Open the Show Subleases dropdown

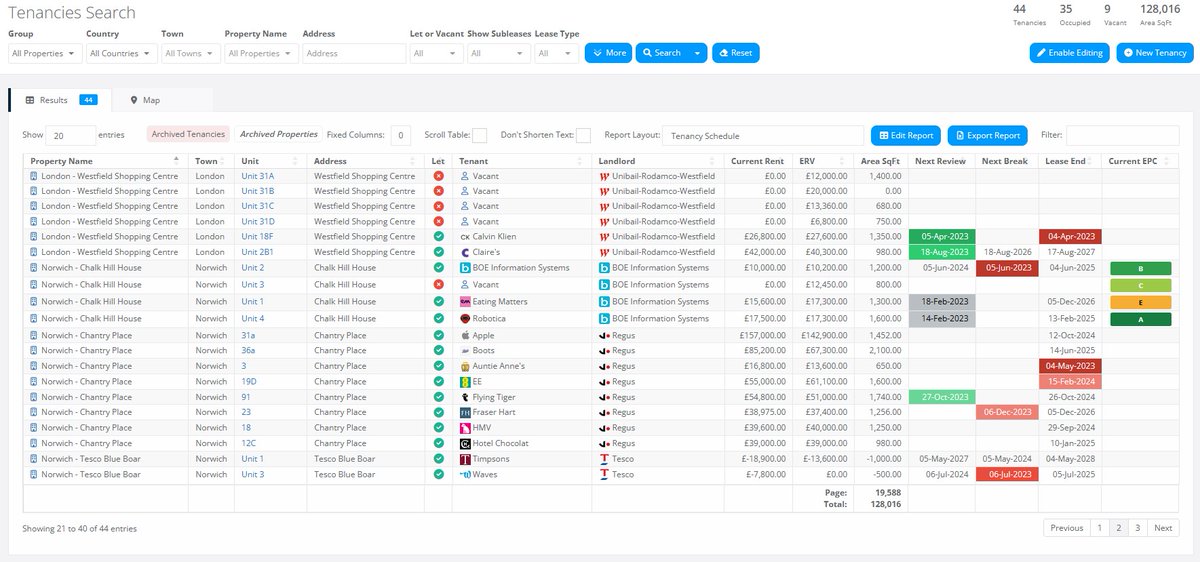point(498,53)
